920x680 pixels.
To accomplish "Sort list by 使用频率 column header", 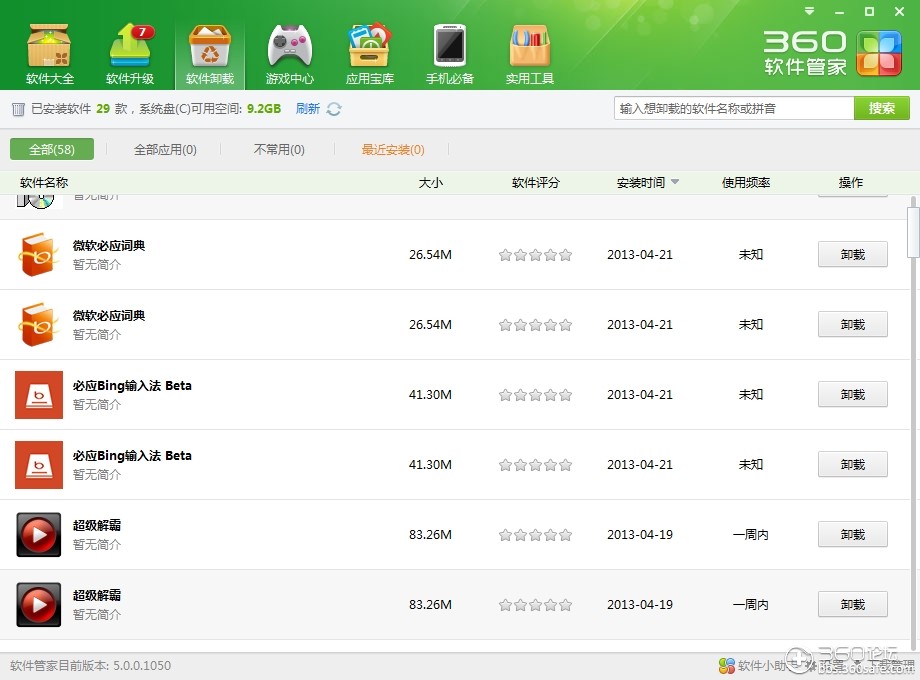I will click(746, 182).
